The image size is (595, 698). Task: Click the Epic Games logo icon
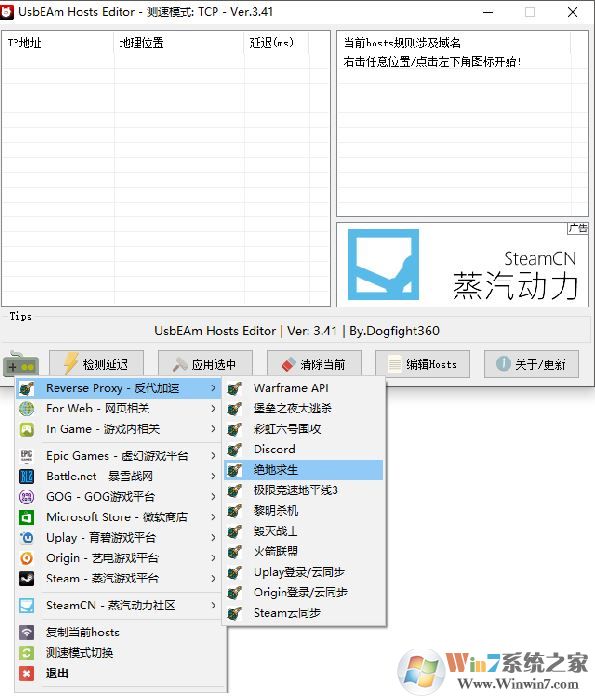pos(27,456)
